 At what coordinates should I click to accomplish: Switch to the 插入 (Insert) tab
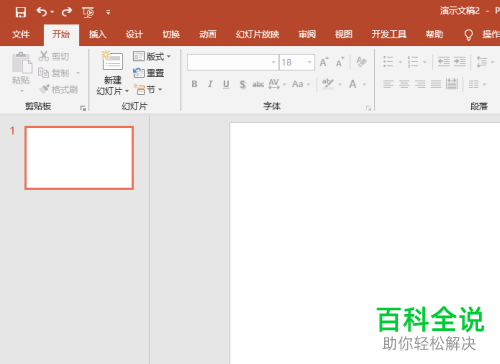coord(97,34)
